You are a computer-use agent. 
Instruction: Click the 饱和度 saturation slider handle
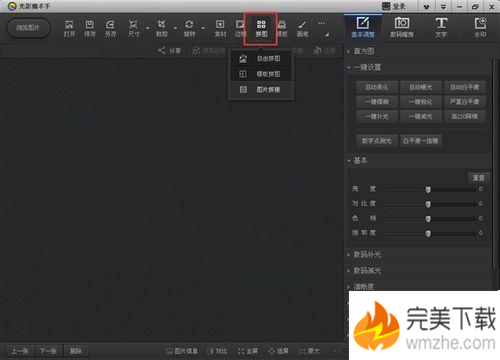428,233
